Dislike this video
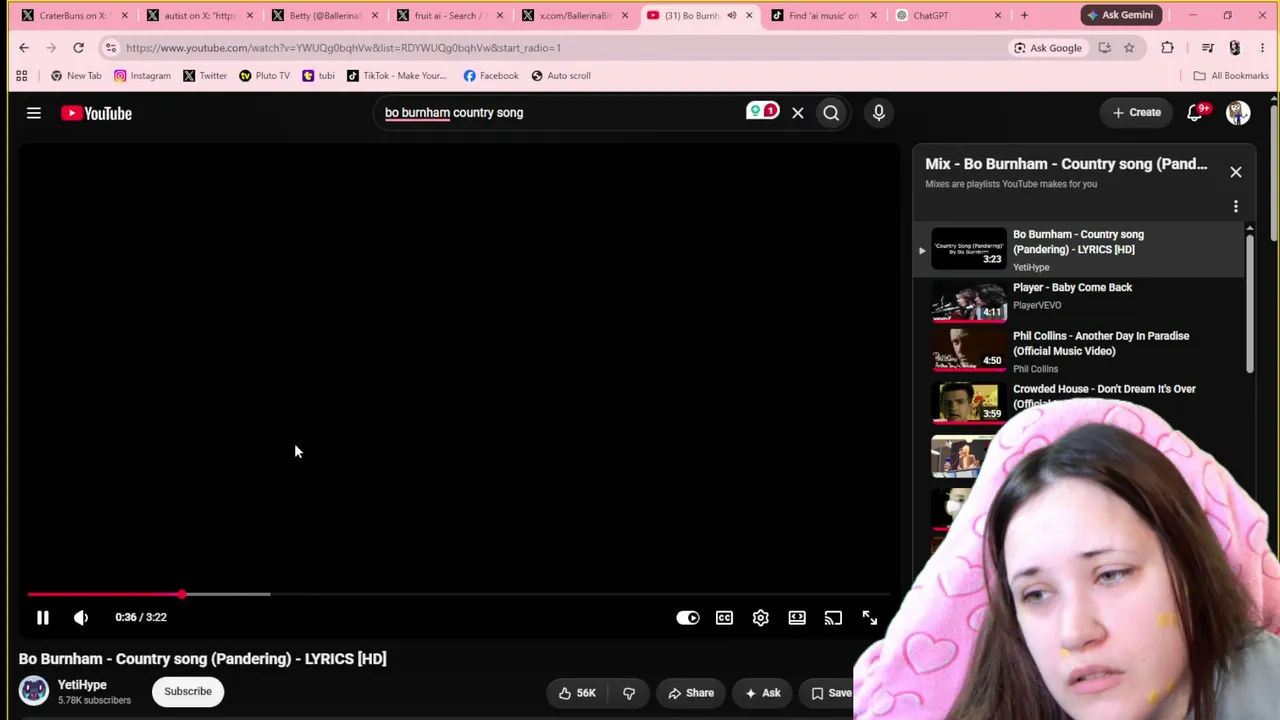Screen dimensions: 1280x720 click(629, 693)
